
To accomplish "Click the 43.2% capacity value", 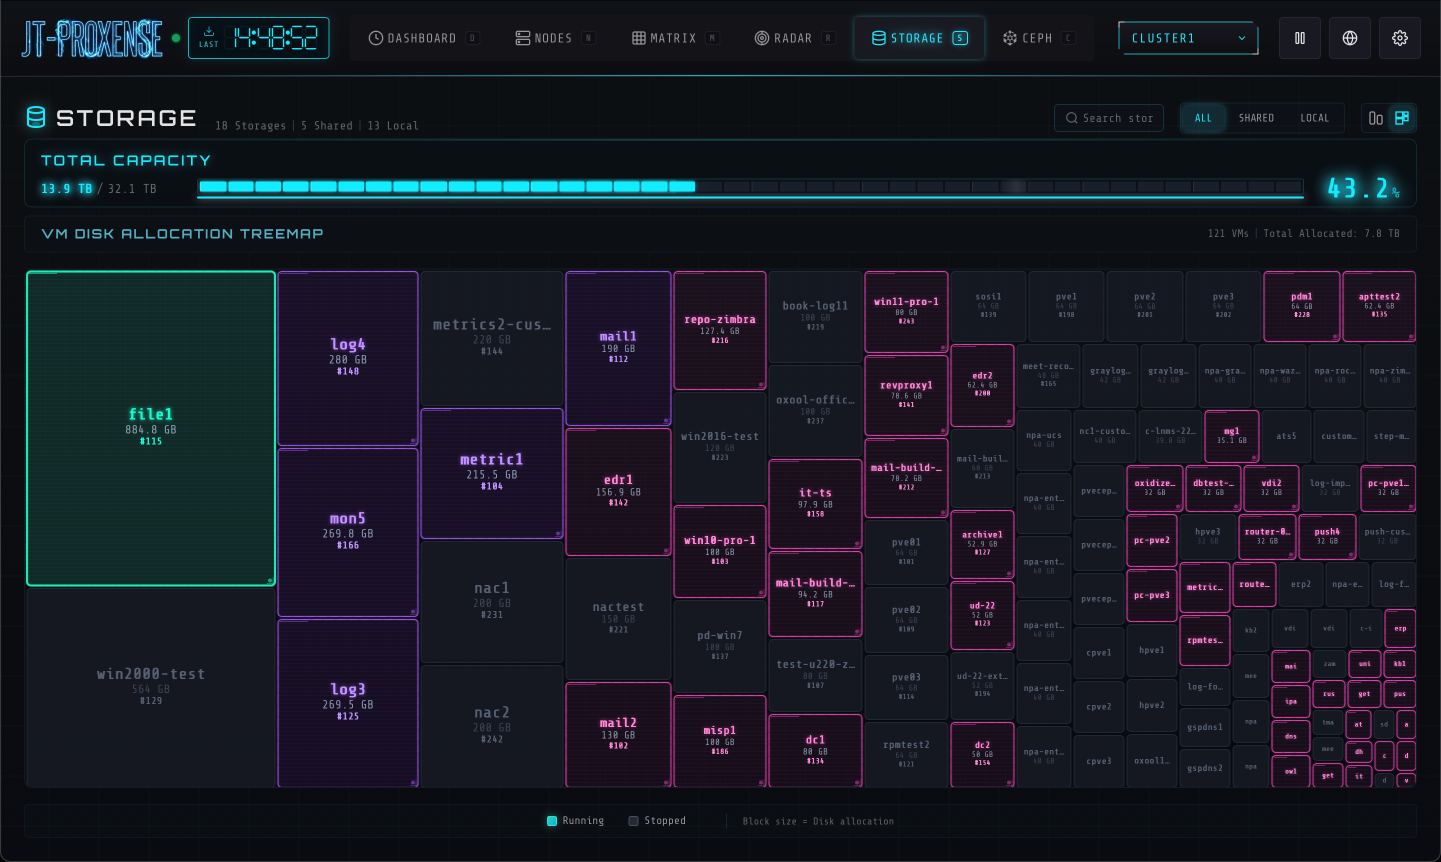I will tap(1363, 188).
